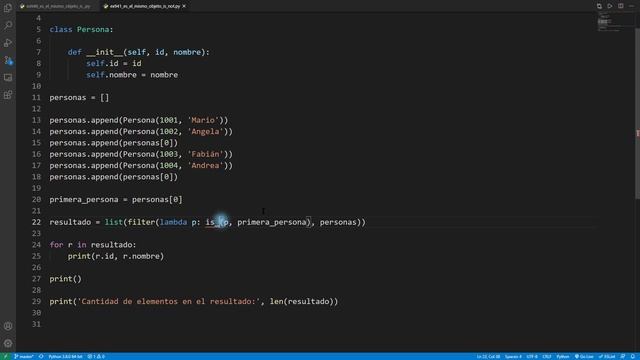The width and height of the screenshot is (640, 360).
Task: Click the 'Fabián' string on line 16
Action: 205,154
